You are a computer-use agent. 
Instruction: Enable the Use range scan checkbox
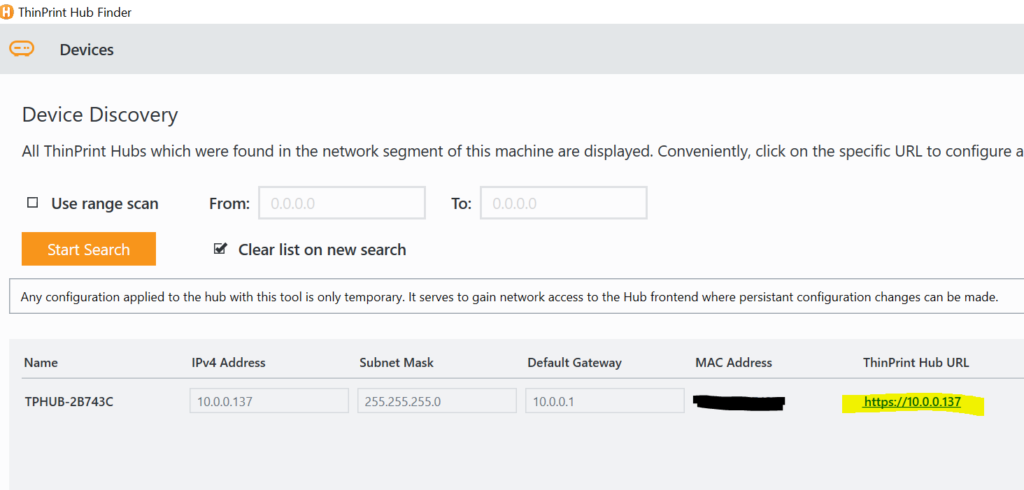32,203
